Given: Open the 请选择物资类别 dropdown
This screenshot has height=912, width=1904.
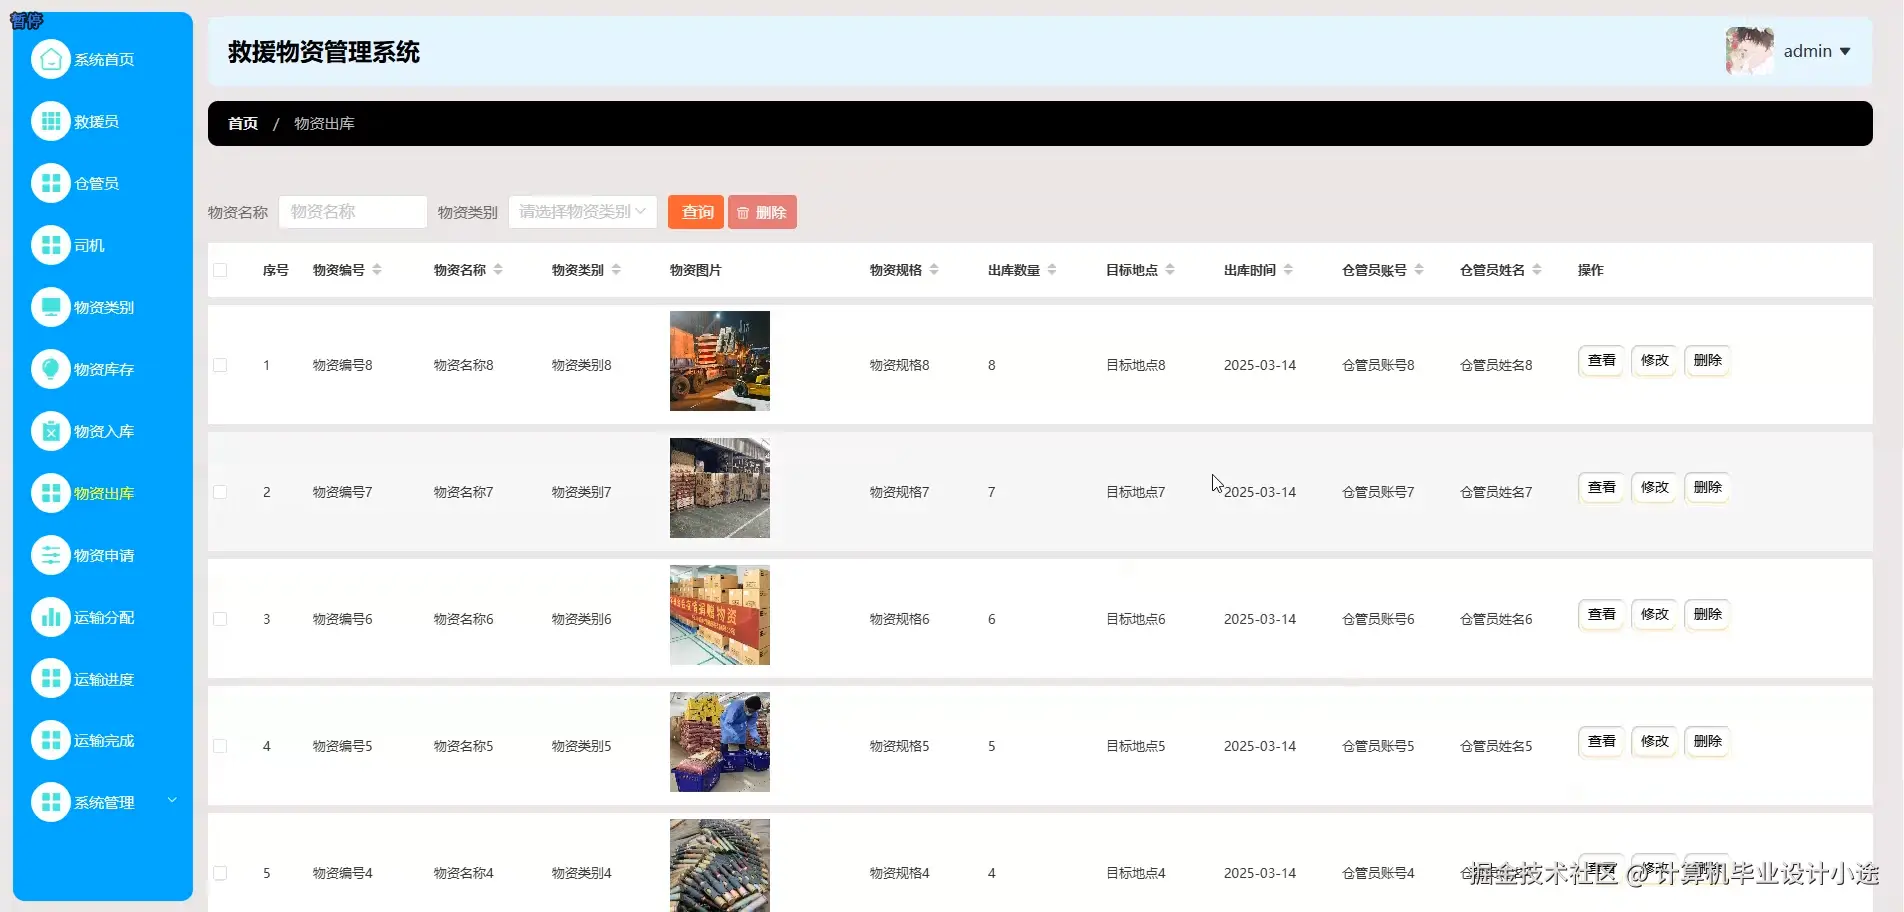Looking at the screenshot, I should click(x=582, y=211).
